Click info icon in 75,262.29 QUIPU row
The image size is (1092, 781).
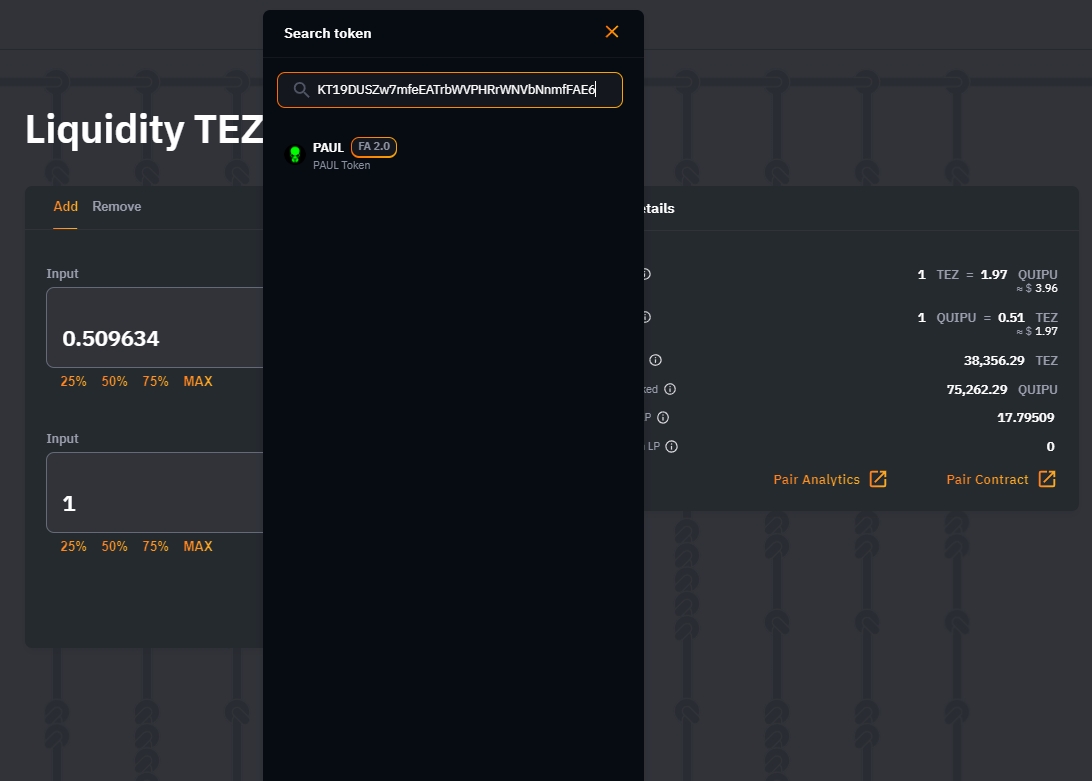pyautogui.click(x=670, y=389)
